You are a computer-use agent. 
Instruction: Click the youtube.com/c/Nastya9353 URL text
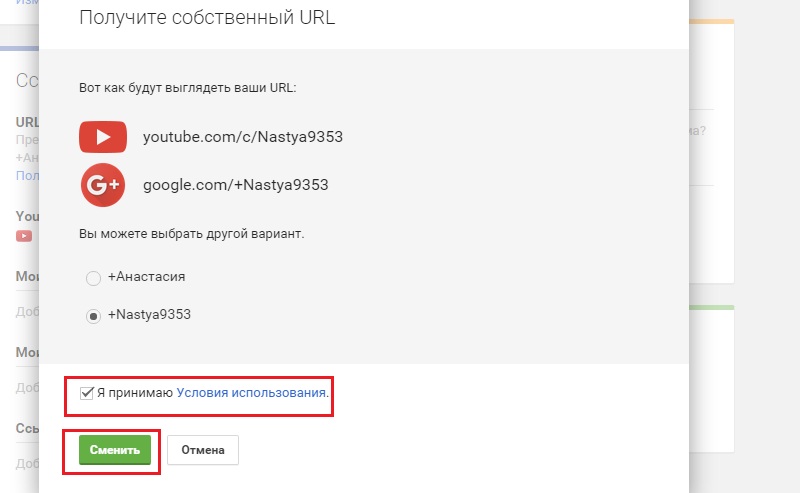click(x=243, y=137)
